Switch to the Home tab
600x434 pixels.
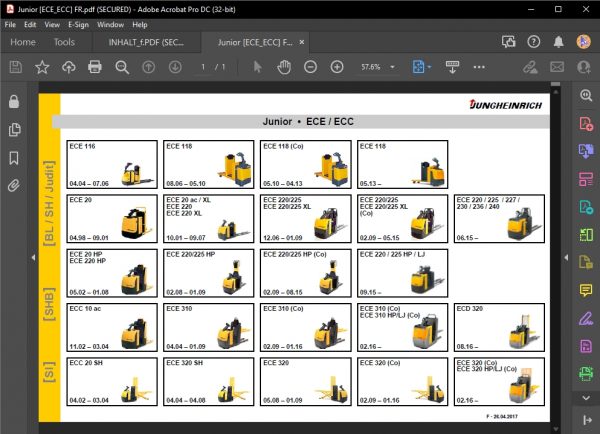click(x=23, y=42)
